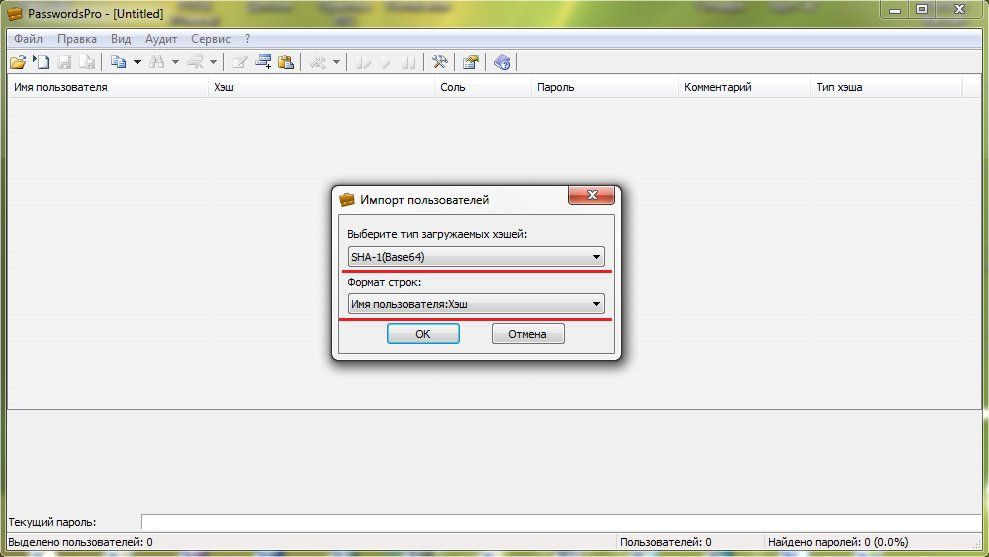Click the grayed-out resume attack icon

385,62
